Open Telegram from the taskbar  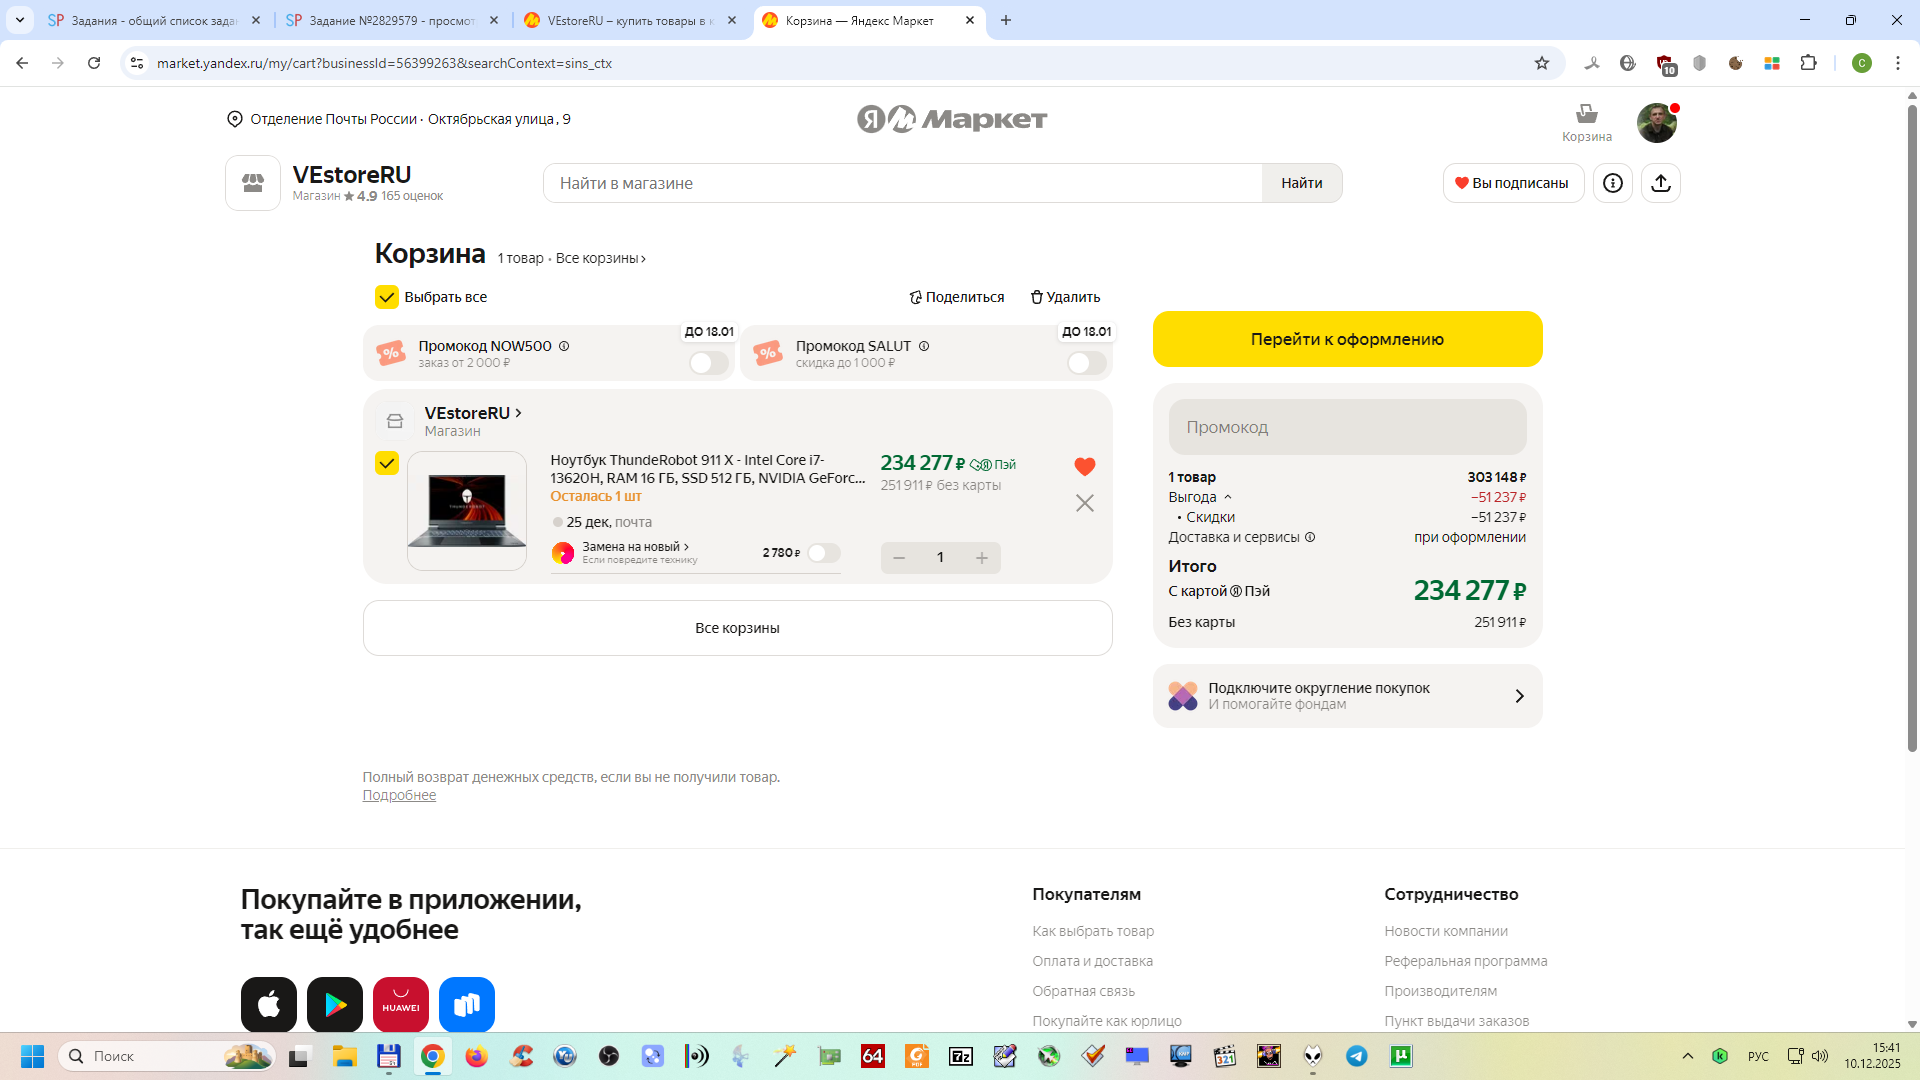coord(1356,1056)
